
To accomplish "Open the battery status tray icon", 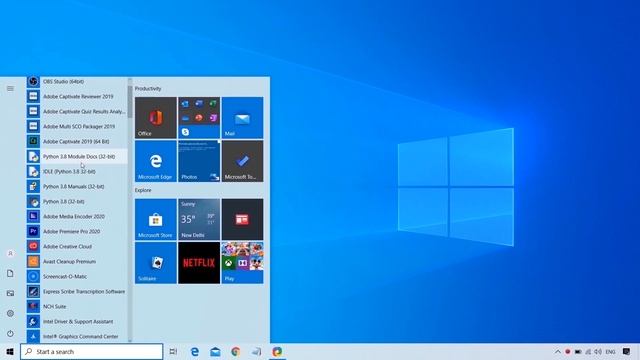I will pyautogui.click(x=578, y=351).
